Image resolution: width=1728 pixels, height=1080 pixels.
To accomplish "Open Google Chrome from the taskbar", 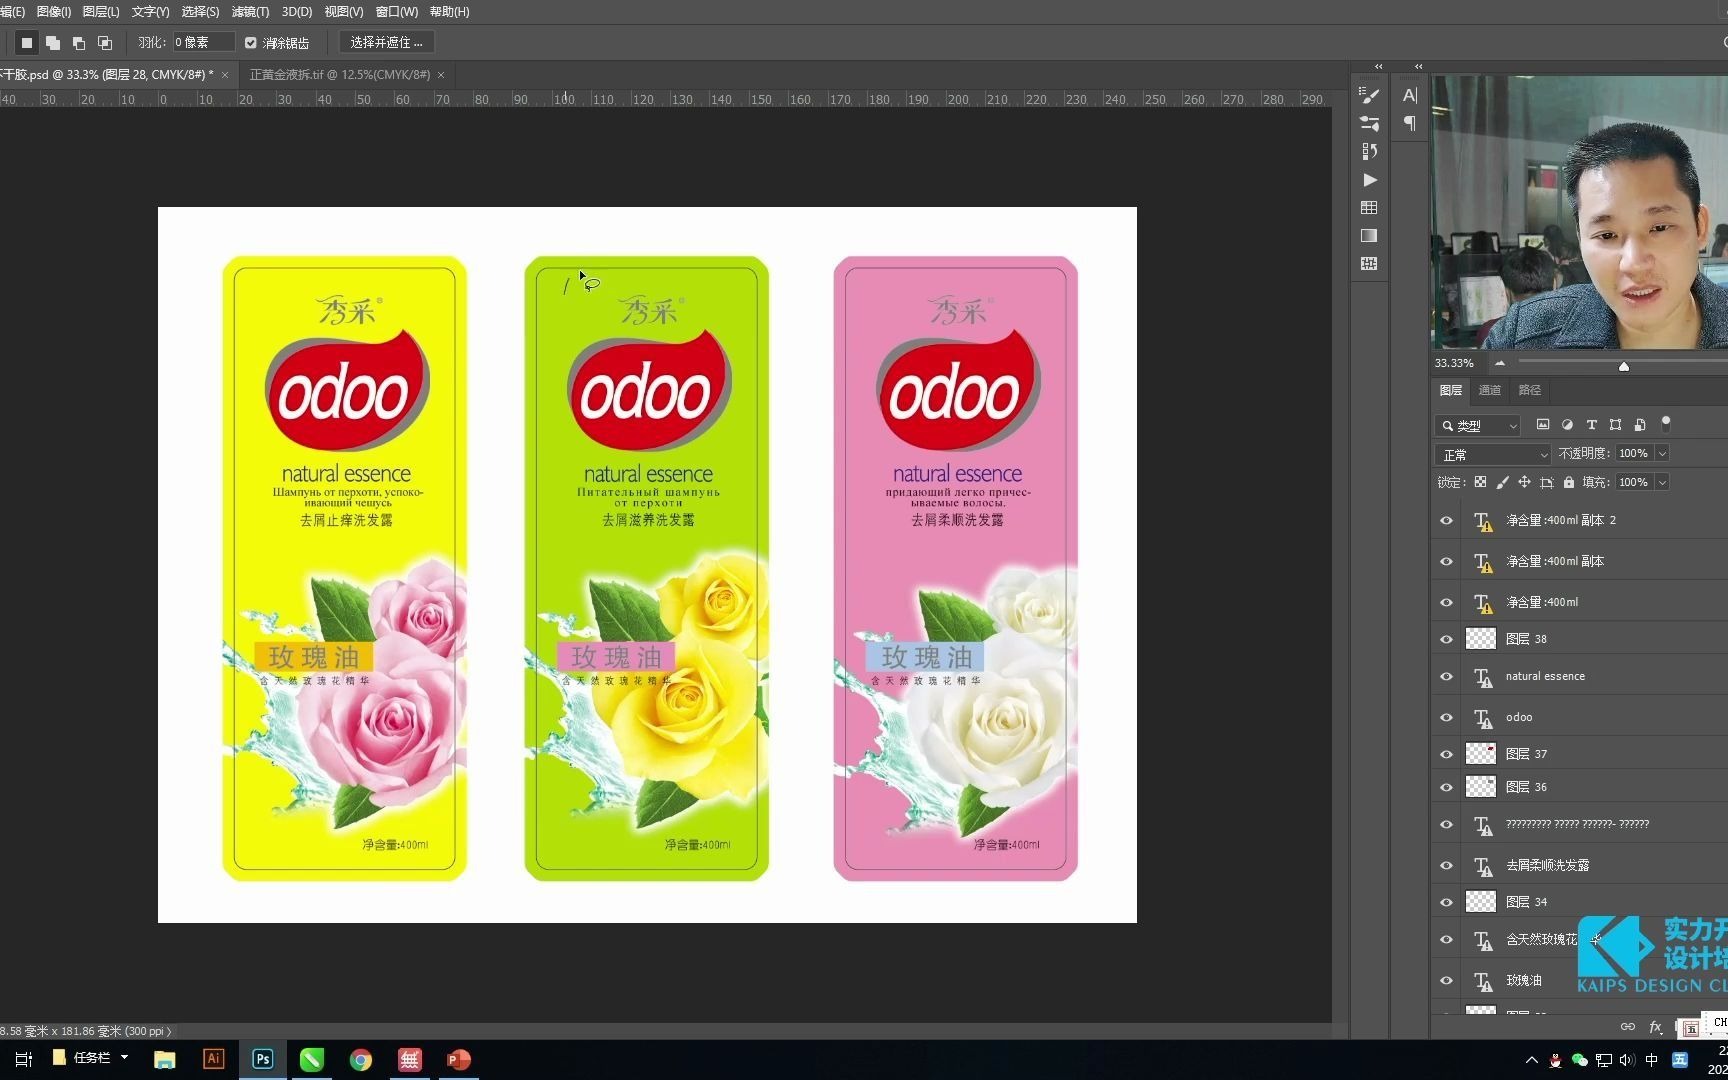I will click(360, 1059).
